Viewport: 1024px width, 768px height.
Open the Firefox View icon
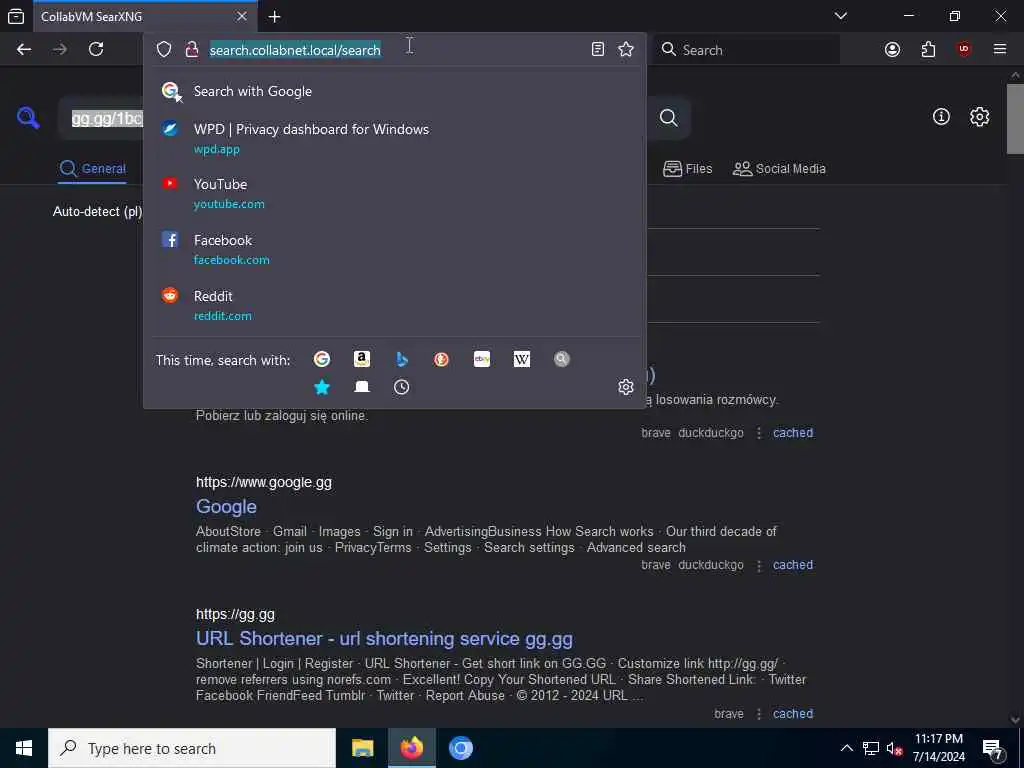click(16, 16)
